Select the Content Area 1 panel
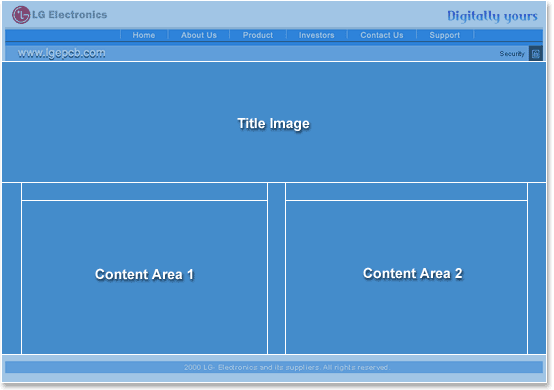Image resolution: width=554 pixels, height=390 pixels. [144, 277]
